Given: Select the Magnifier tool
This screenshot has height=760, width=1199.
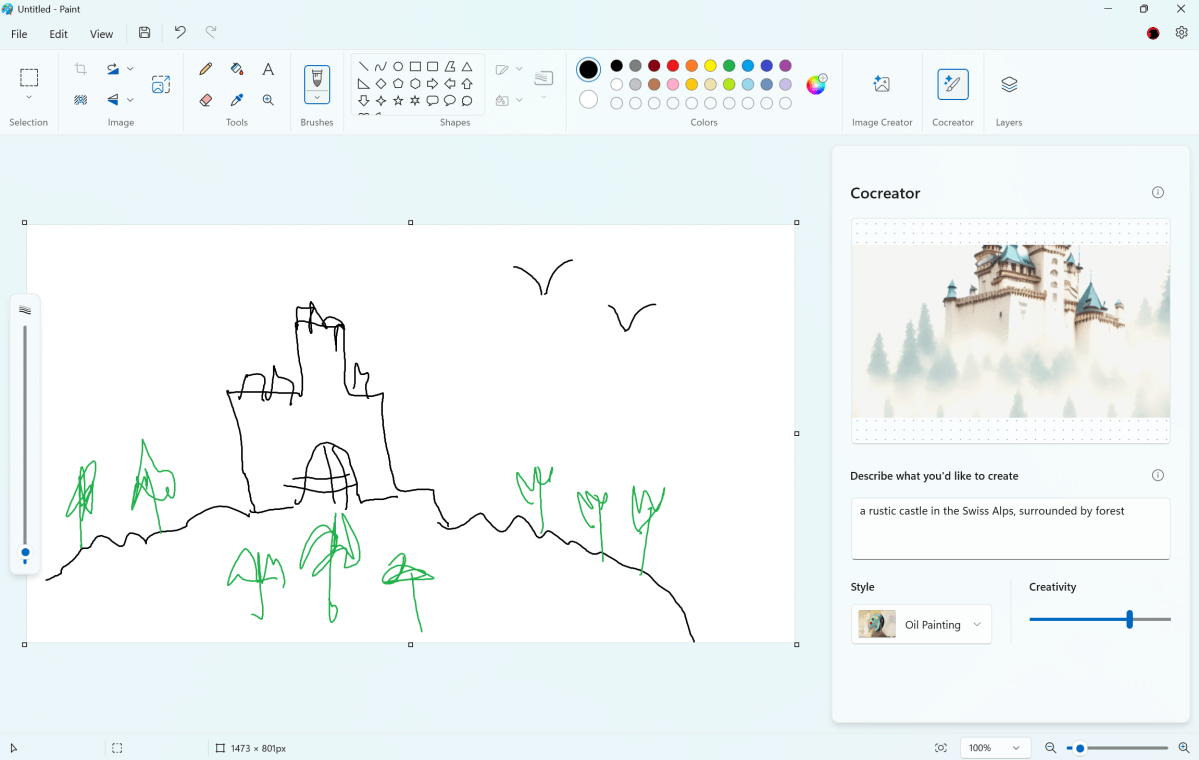Looking at the screenshot, I should click(x=268, y=99).
